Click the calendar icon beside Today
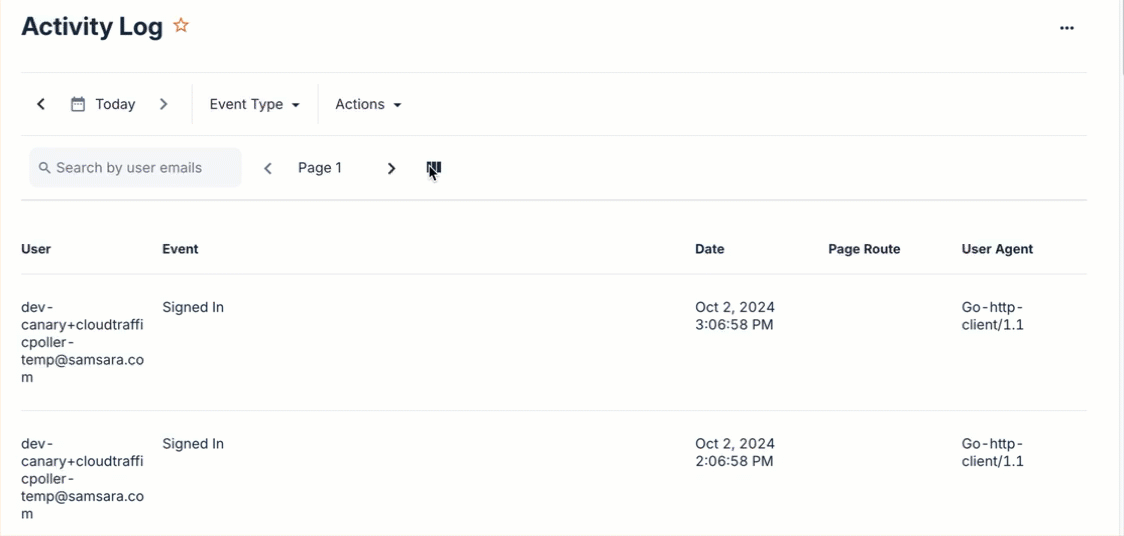The image size is (1124, 536). click(x=78, y=104)
